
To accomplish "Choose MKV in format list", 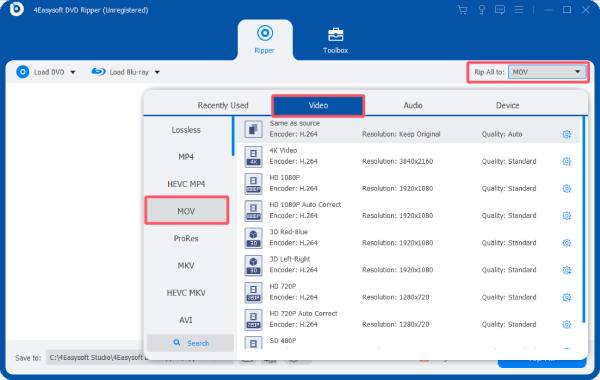I will [186, 266].
